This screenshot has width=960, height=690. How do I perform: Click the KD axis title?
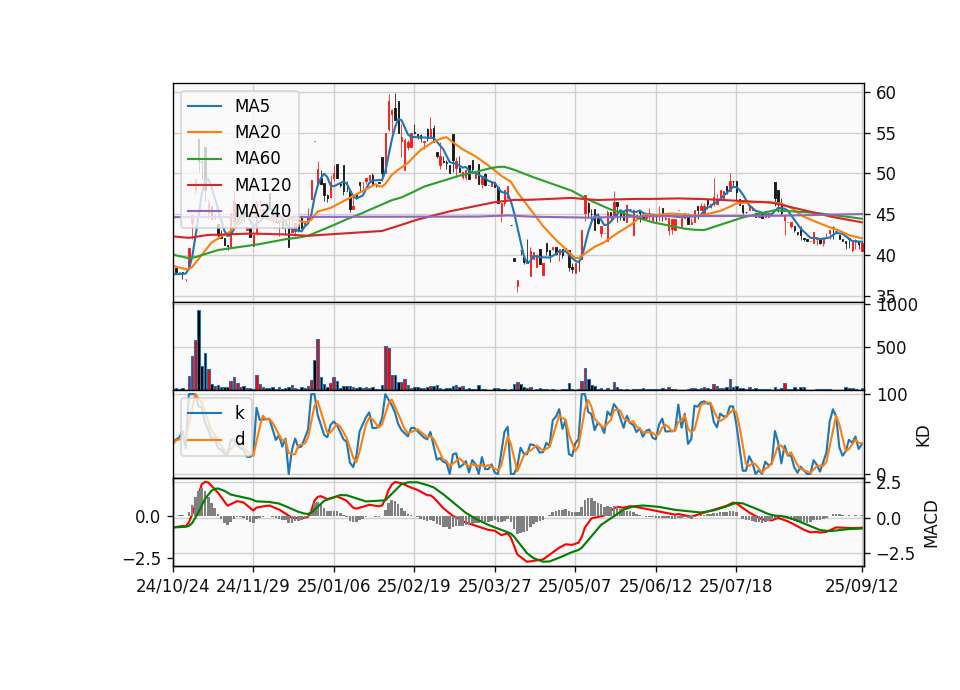pos(923,437)
